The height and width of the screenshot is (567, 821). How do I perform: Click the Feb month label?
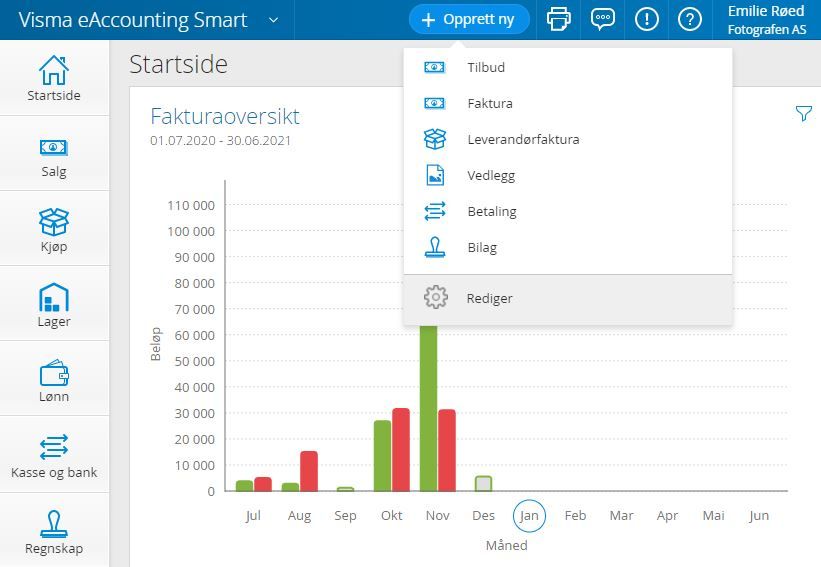point(575,516)
